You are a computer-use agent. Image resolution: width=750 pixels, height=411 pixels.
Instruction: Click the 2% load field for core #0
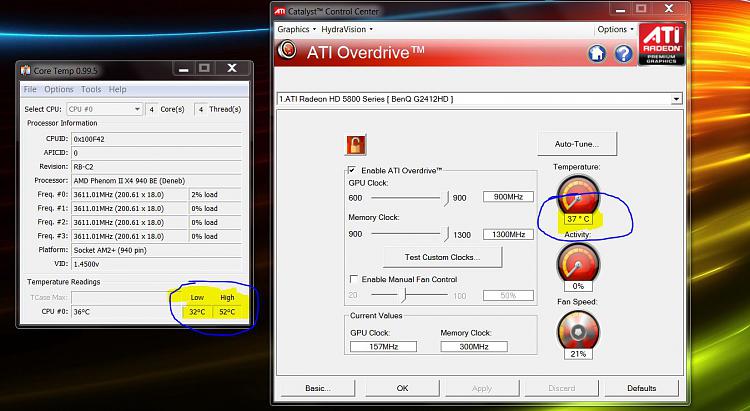[216, 195]
